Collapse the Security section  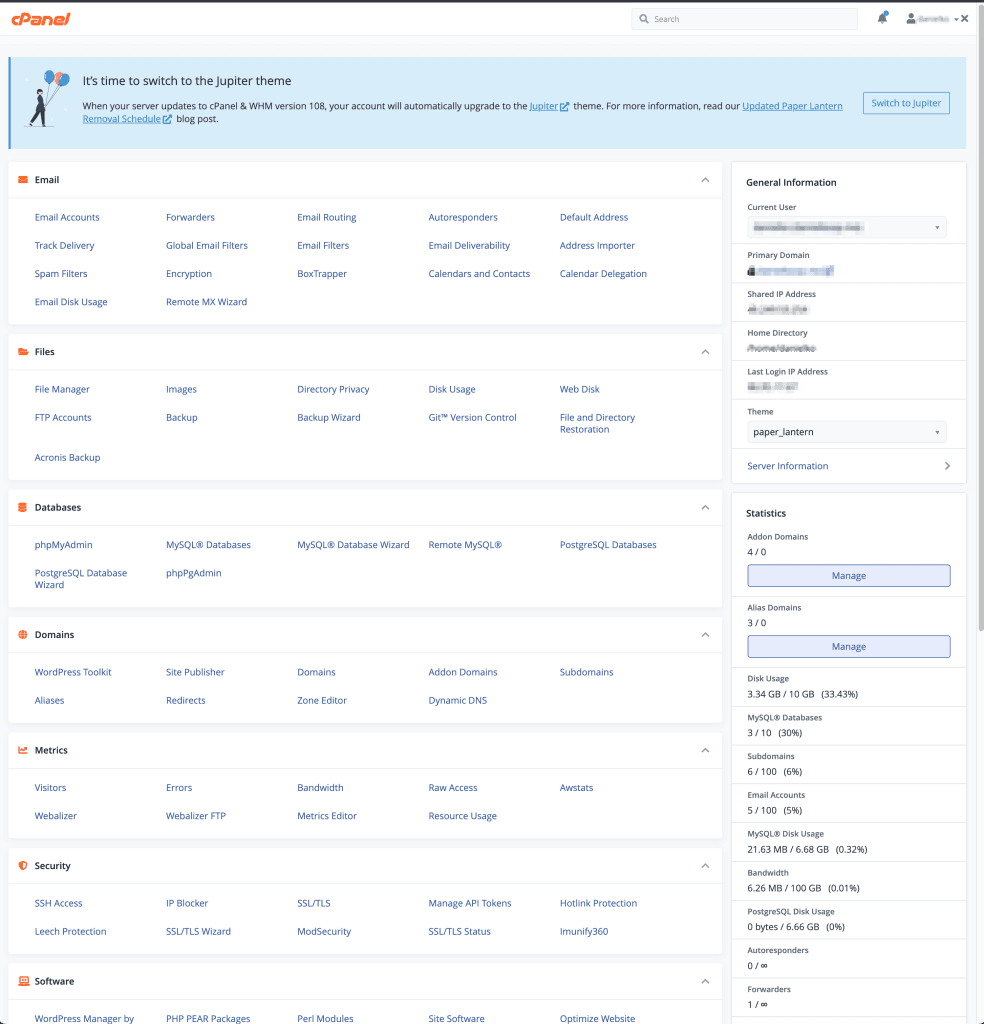click(x=705, y=866)
